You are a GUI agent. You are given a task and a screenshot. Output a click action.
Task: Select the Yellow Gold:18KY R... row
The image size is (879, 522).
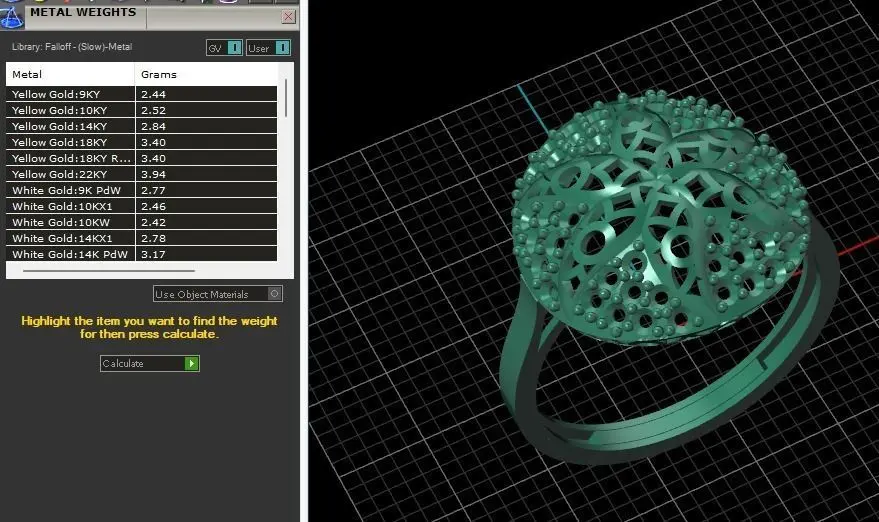pos(141,158)
